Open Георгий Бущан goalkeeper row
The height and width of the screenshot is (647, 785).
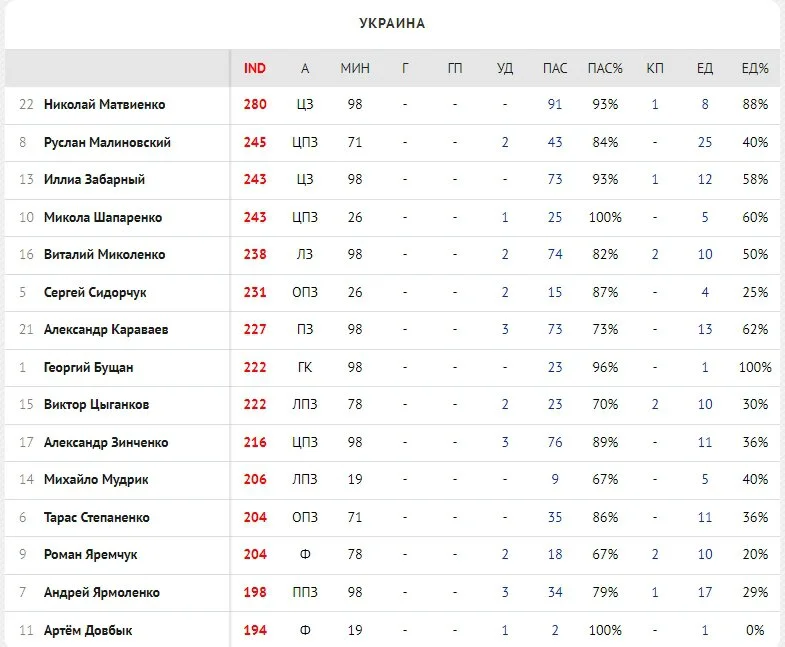click(90, 367)
